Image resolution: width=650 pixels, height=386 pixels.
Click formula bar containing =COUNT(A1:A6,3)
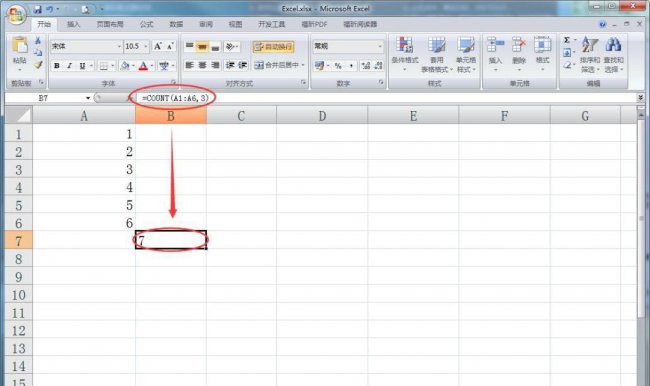pyautogui.click(x=386, y=98)
